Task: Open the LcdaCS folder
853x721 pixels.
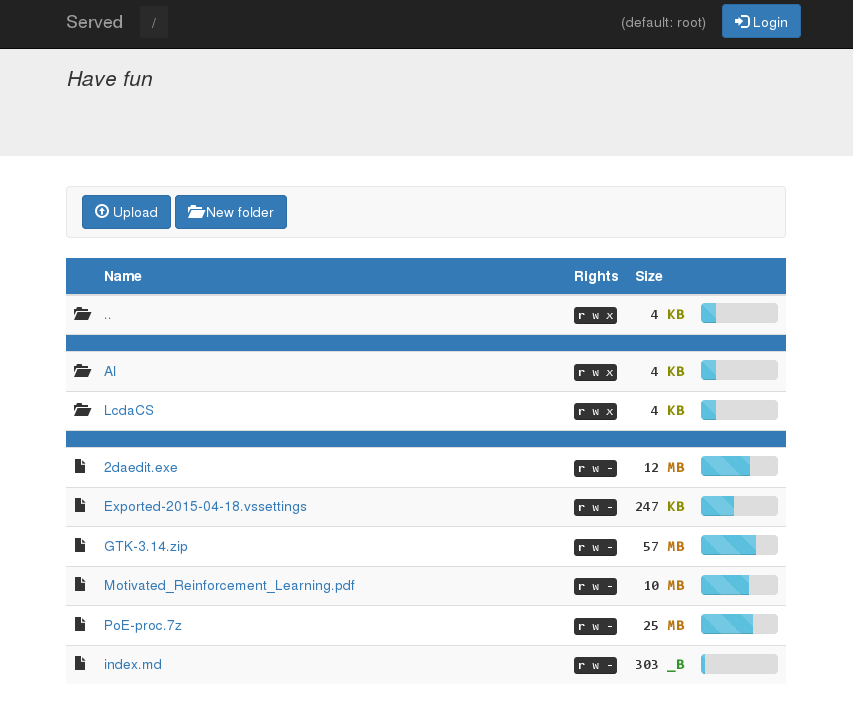Action: [x=129, y=410]
